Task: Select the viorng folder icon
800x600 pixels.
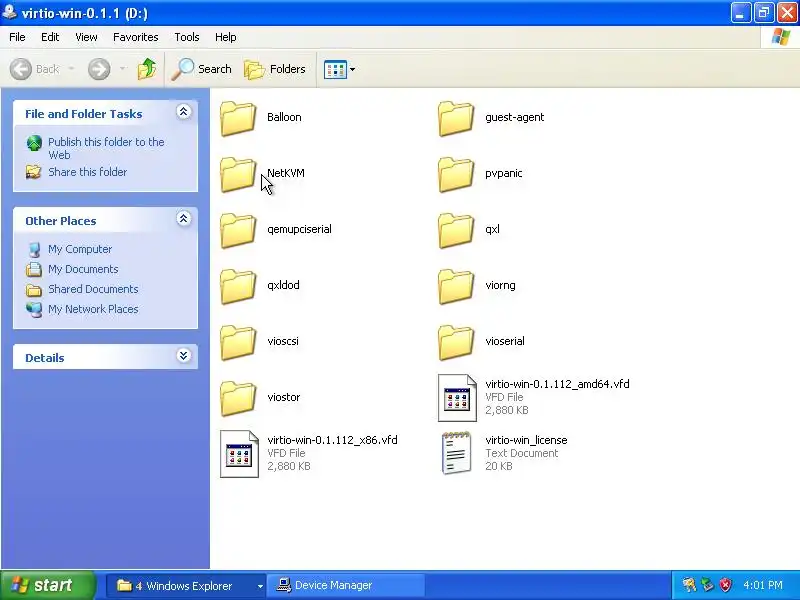Action: [x=456, y=287]
